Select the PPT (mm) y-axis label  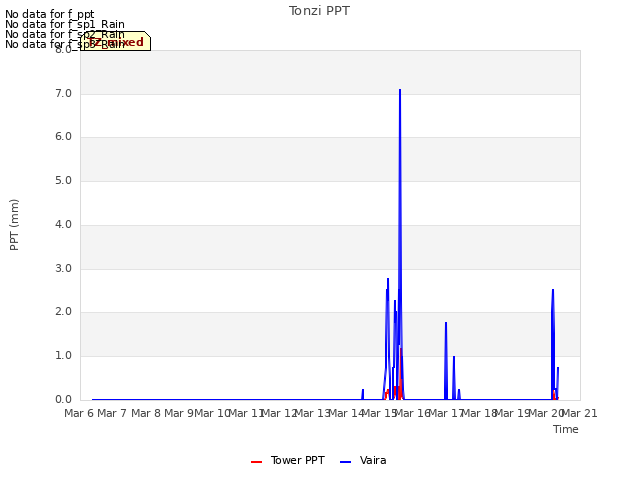pyautogui.click(x=14, y=224)
